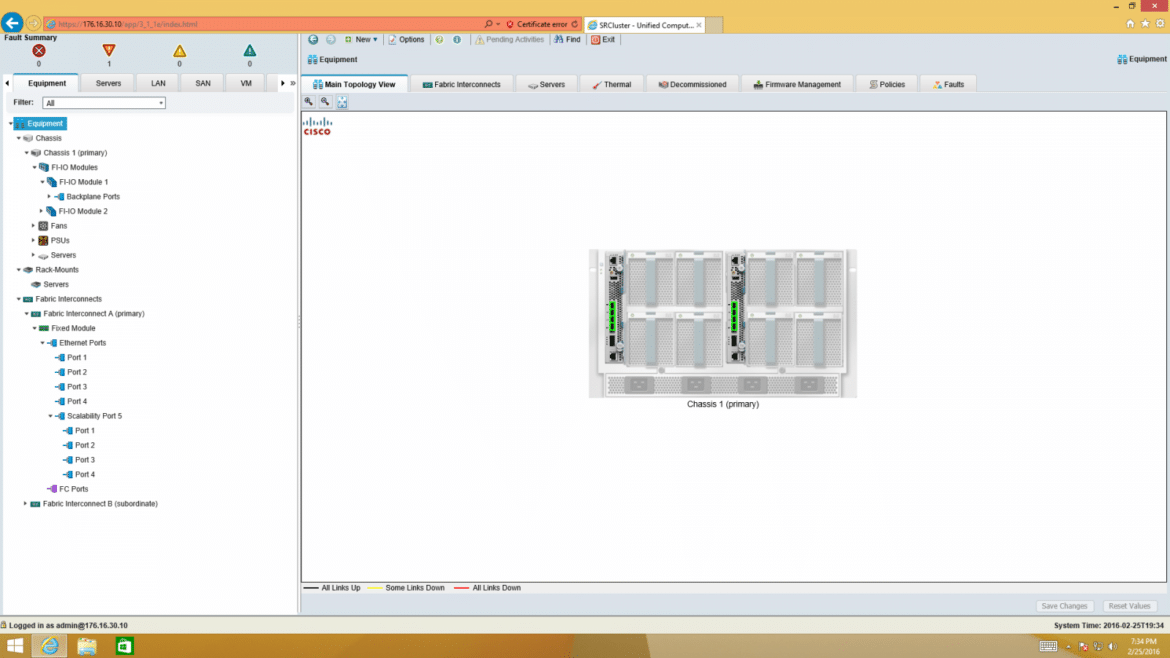Viewport: 1170px width, 658px height.
Task: Click the Fans icon in the tree
Action: pos(43,226)
